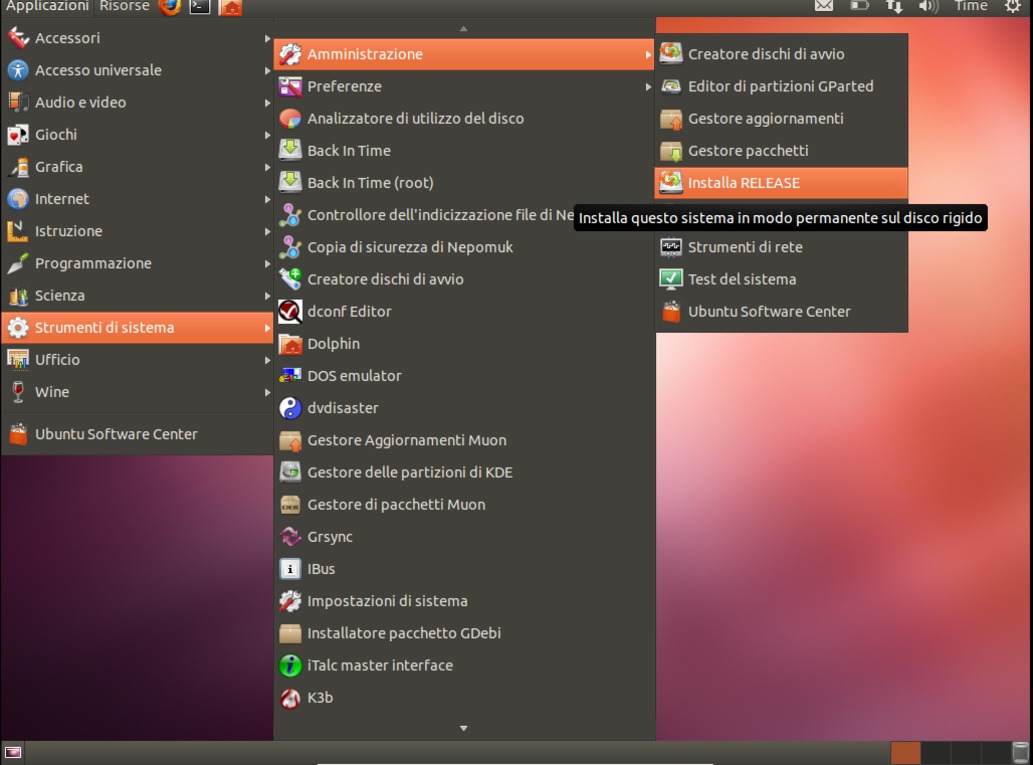Expand the Internet submenu arrow

click(267, 199)
